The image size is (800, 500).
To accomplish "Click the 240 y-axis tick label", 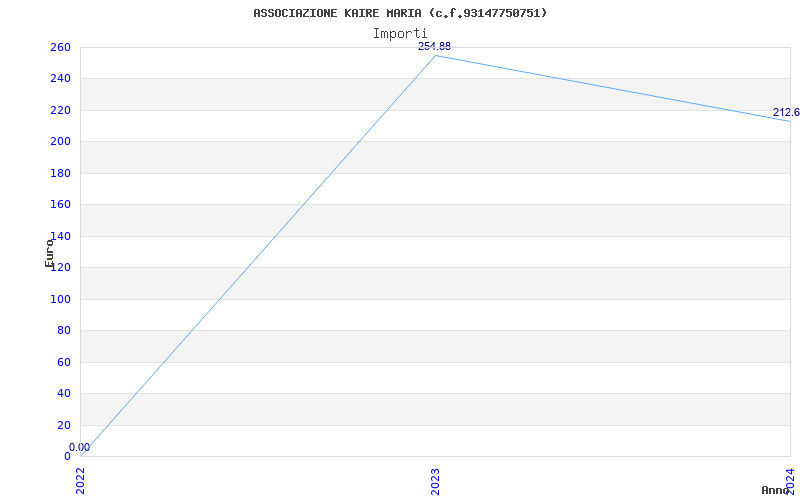I will point(60,79).
